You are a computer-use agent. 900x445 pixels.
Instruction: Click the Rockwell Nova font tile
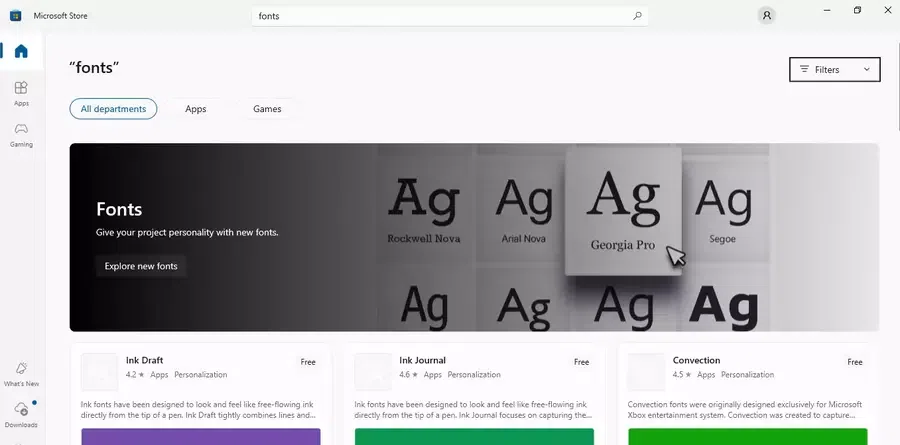[424, 210]
